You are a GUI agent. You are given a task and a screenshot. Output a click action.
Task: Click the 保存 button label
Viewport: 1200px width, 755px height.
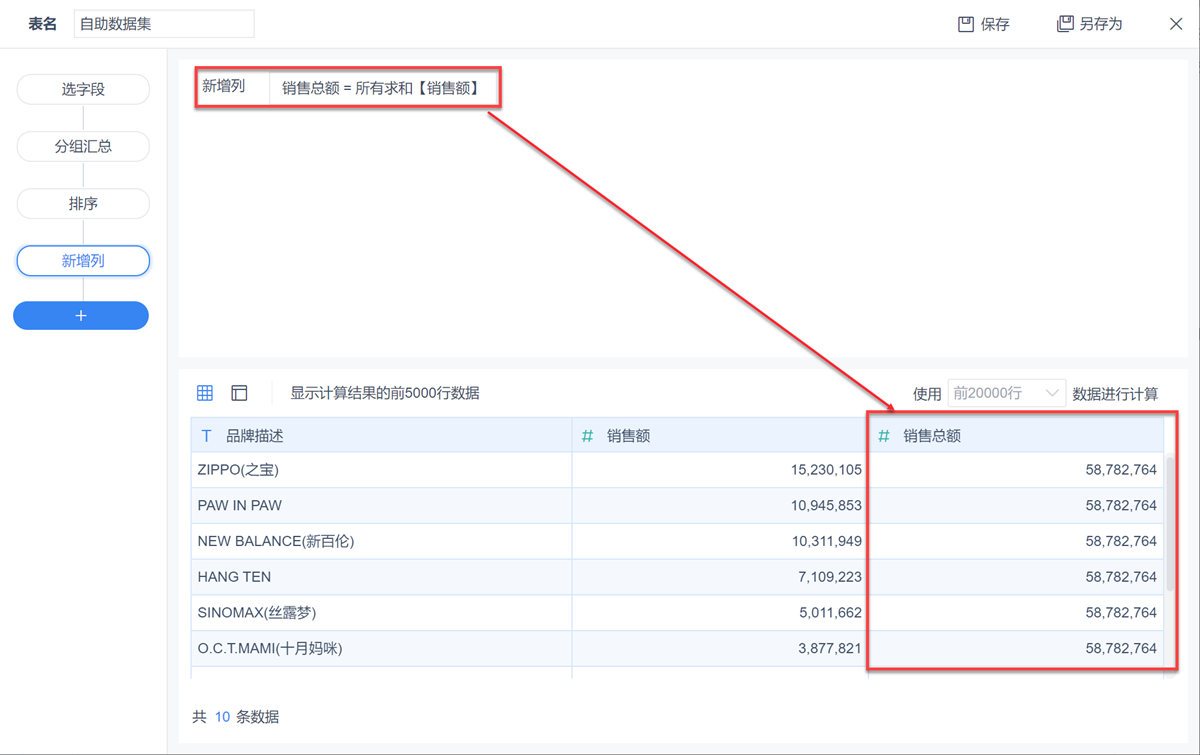995,24
